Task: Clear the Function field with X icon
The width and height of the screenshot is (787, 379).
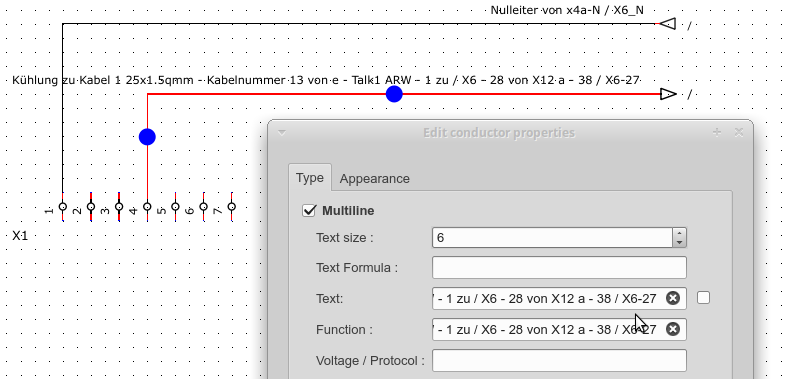Action: coord(673,329)
